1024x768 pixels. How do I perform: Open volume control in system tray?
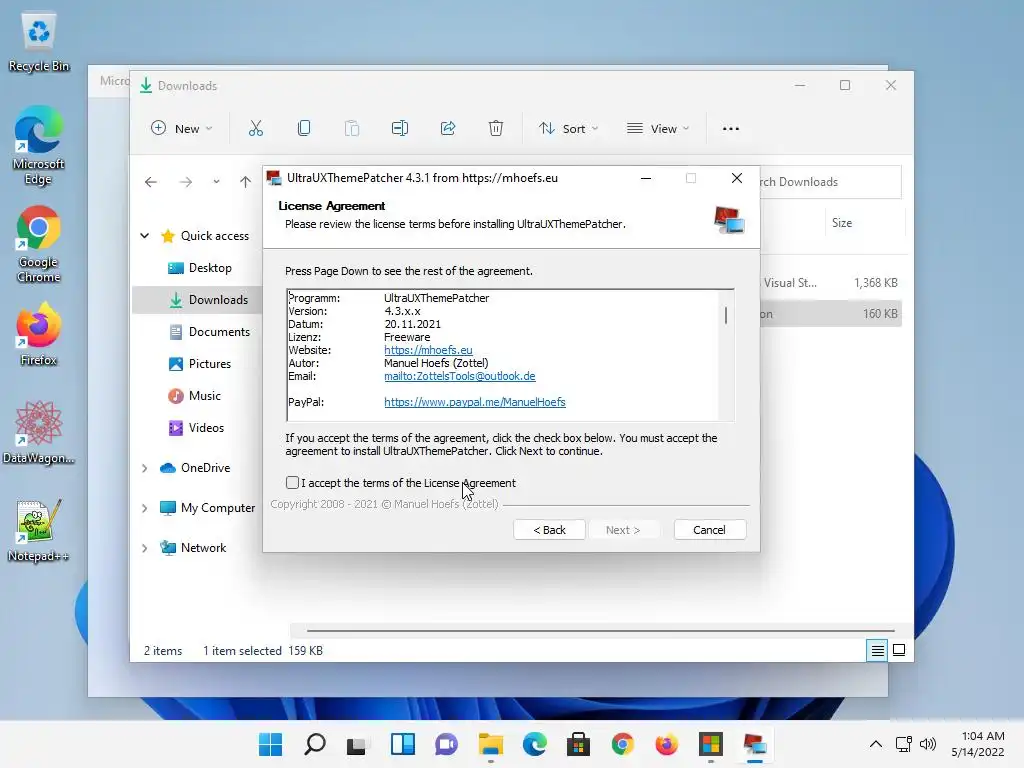point(927,744)
